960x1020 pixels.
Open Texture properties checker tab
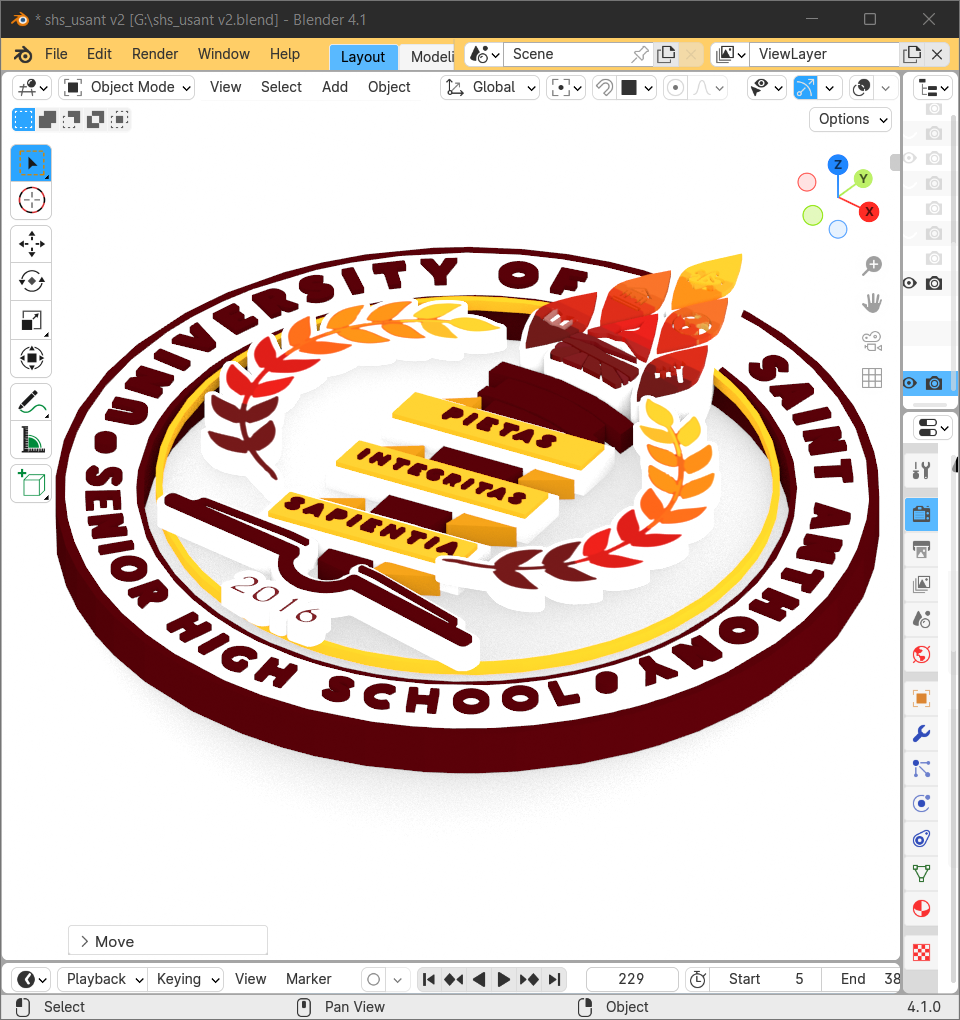pos(921,953)
